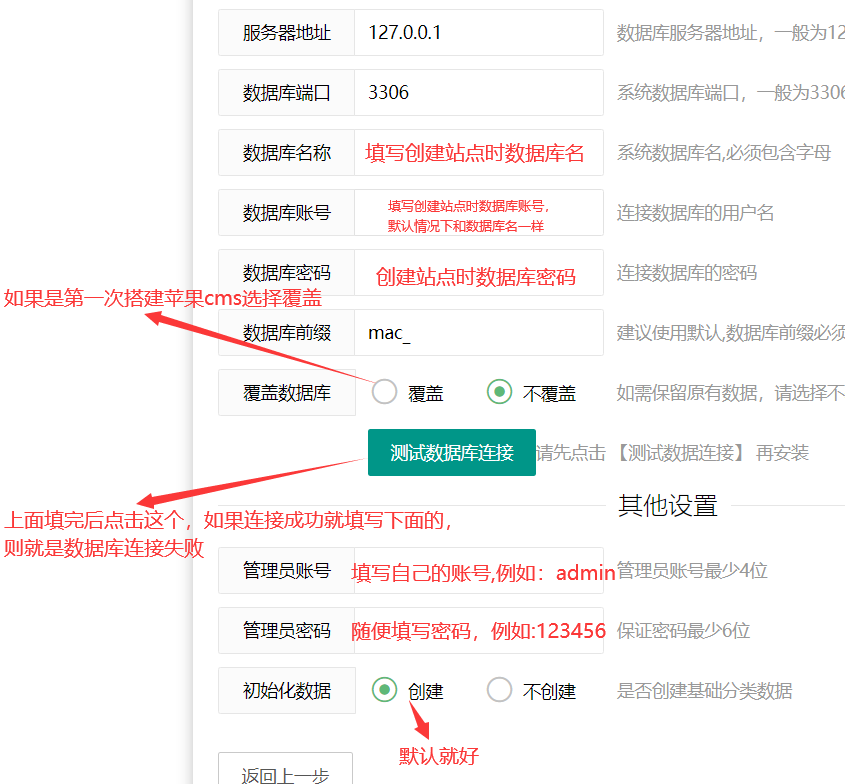Focus the 数据库端口 field showing 3306
This screenshot has height=784, width=845.
point(478,93)
